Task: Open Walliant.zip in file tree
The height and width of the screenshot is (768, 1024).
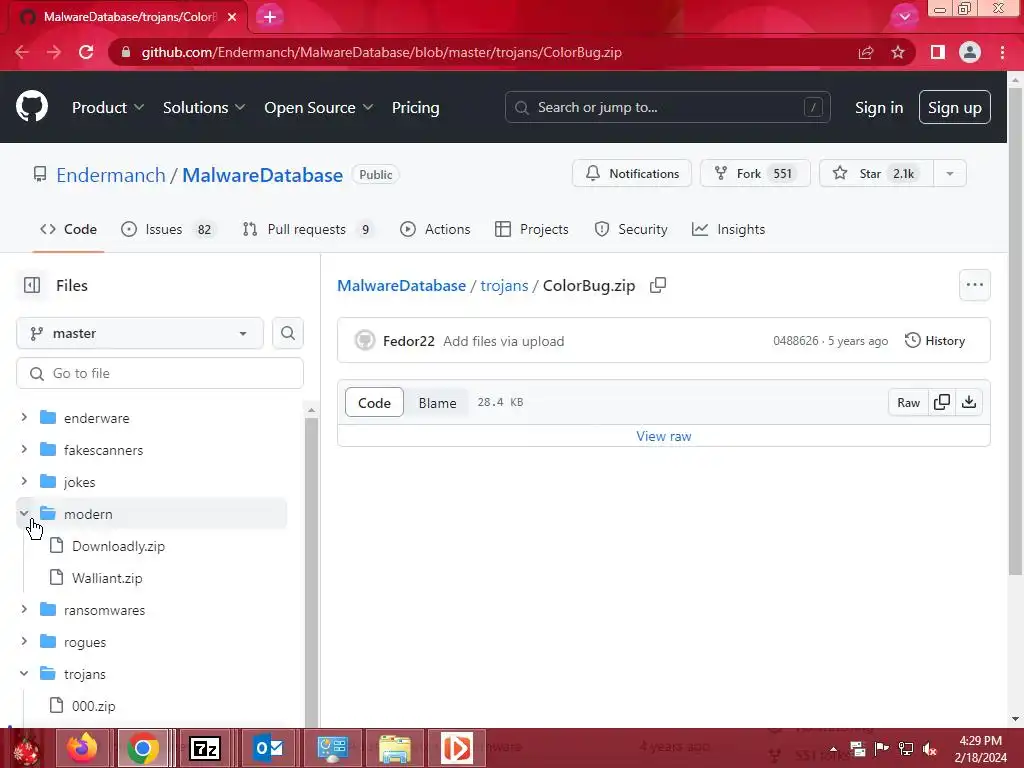Action: click(x=107, y=578)
